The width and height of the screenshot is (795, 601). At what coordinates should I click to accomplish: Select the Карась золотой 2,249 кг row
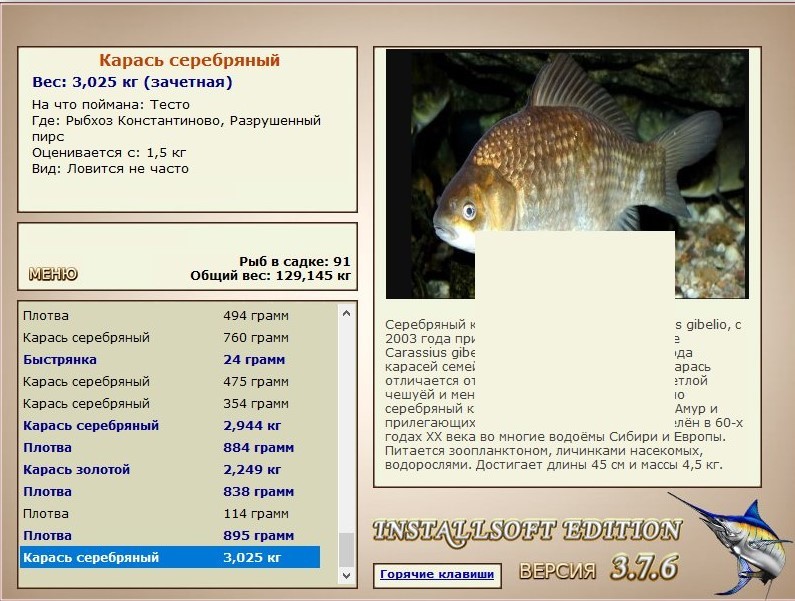pyautogui.click(x=170, y=470)
